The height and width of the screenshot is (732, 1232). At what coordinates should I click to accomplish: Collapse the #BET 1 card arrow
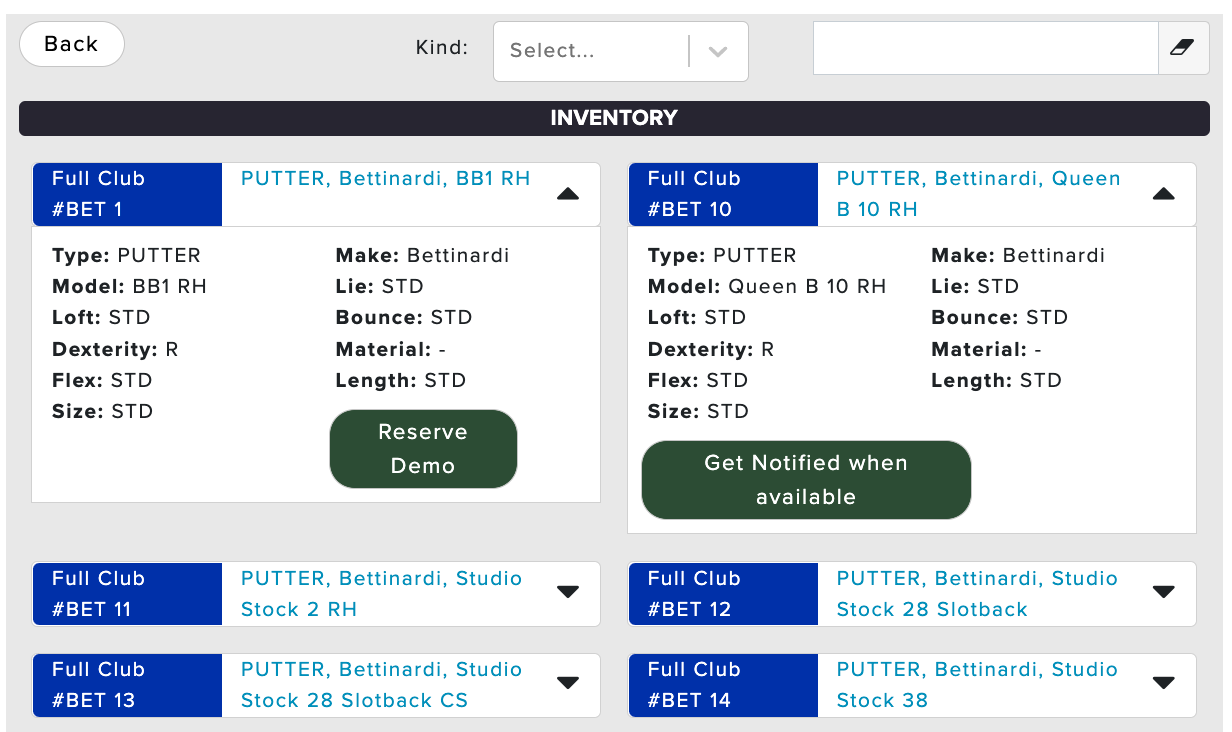pyautogui.click(x=568, y=194)
